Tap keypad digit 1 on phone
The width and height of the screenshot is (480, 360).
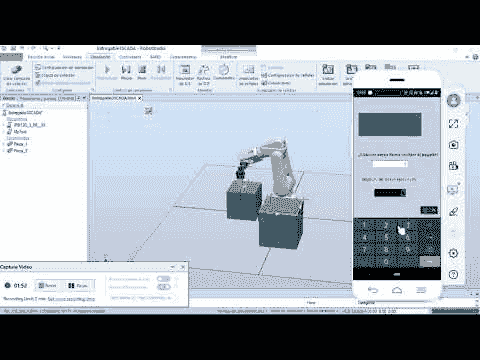364,226
